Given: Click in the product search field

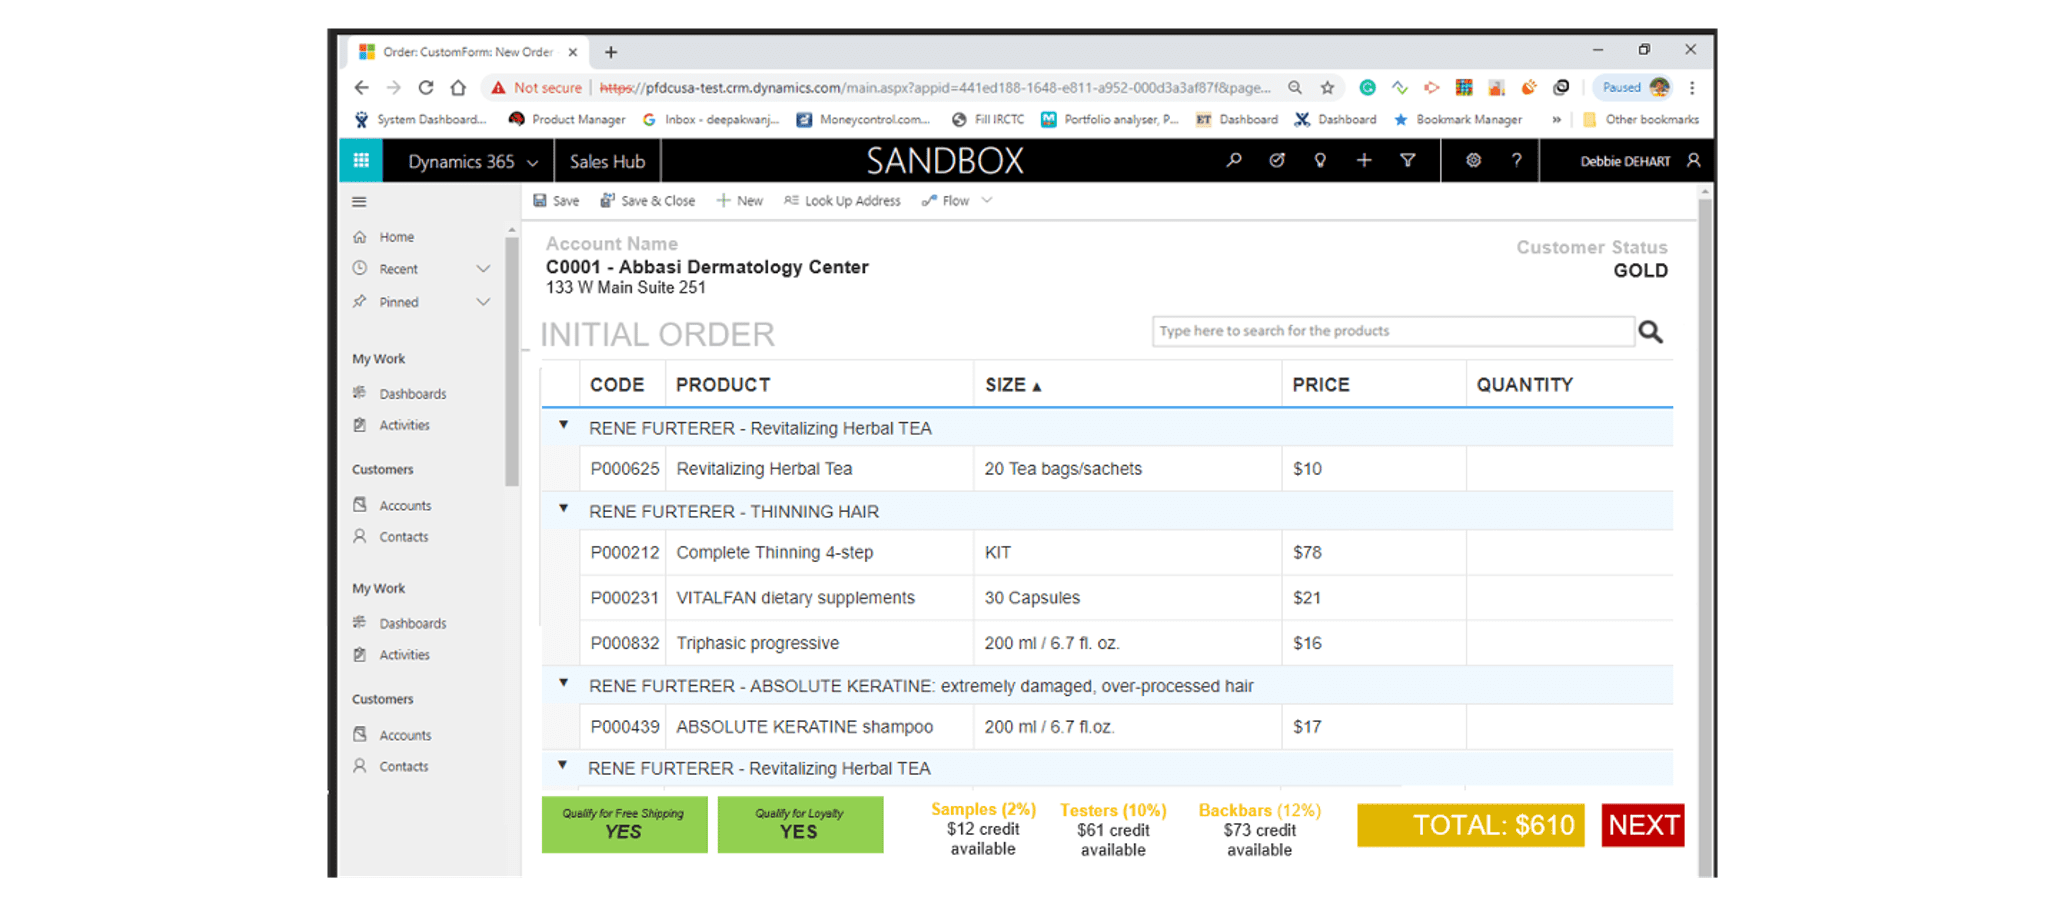Looking at the screenshot, I should (x=1393, y=331).
